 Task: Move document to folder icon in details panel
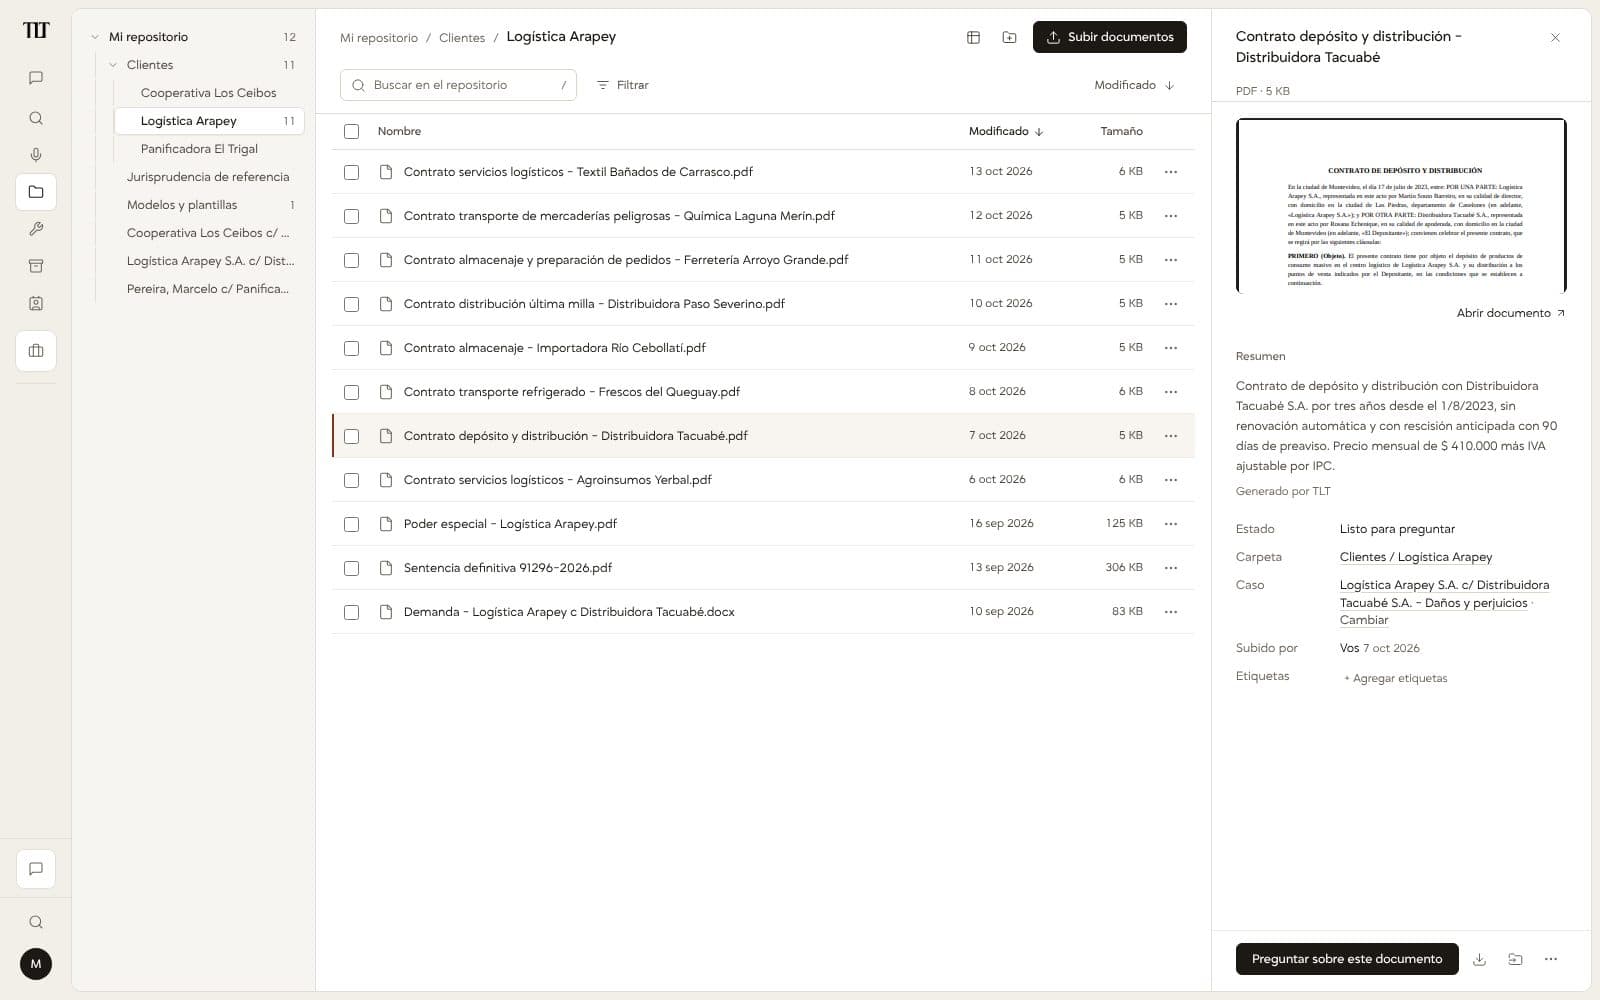click(1515, 959)
